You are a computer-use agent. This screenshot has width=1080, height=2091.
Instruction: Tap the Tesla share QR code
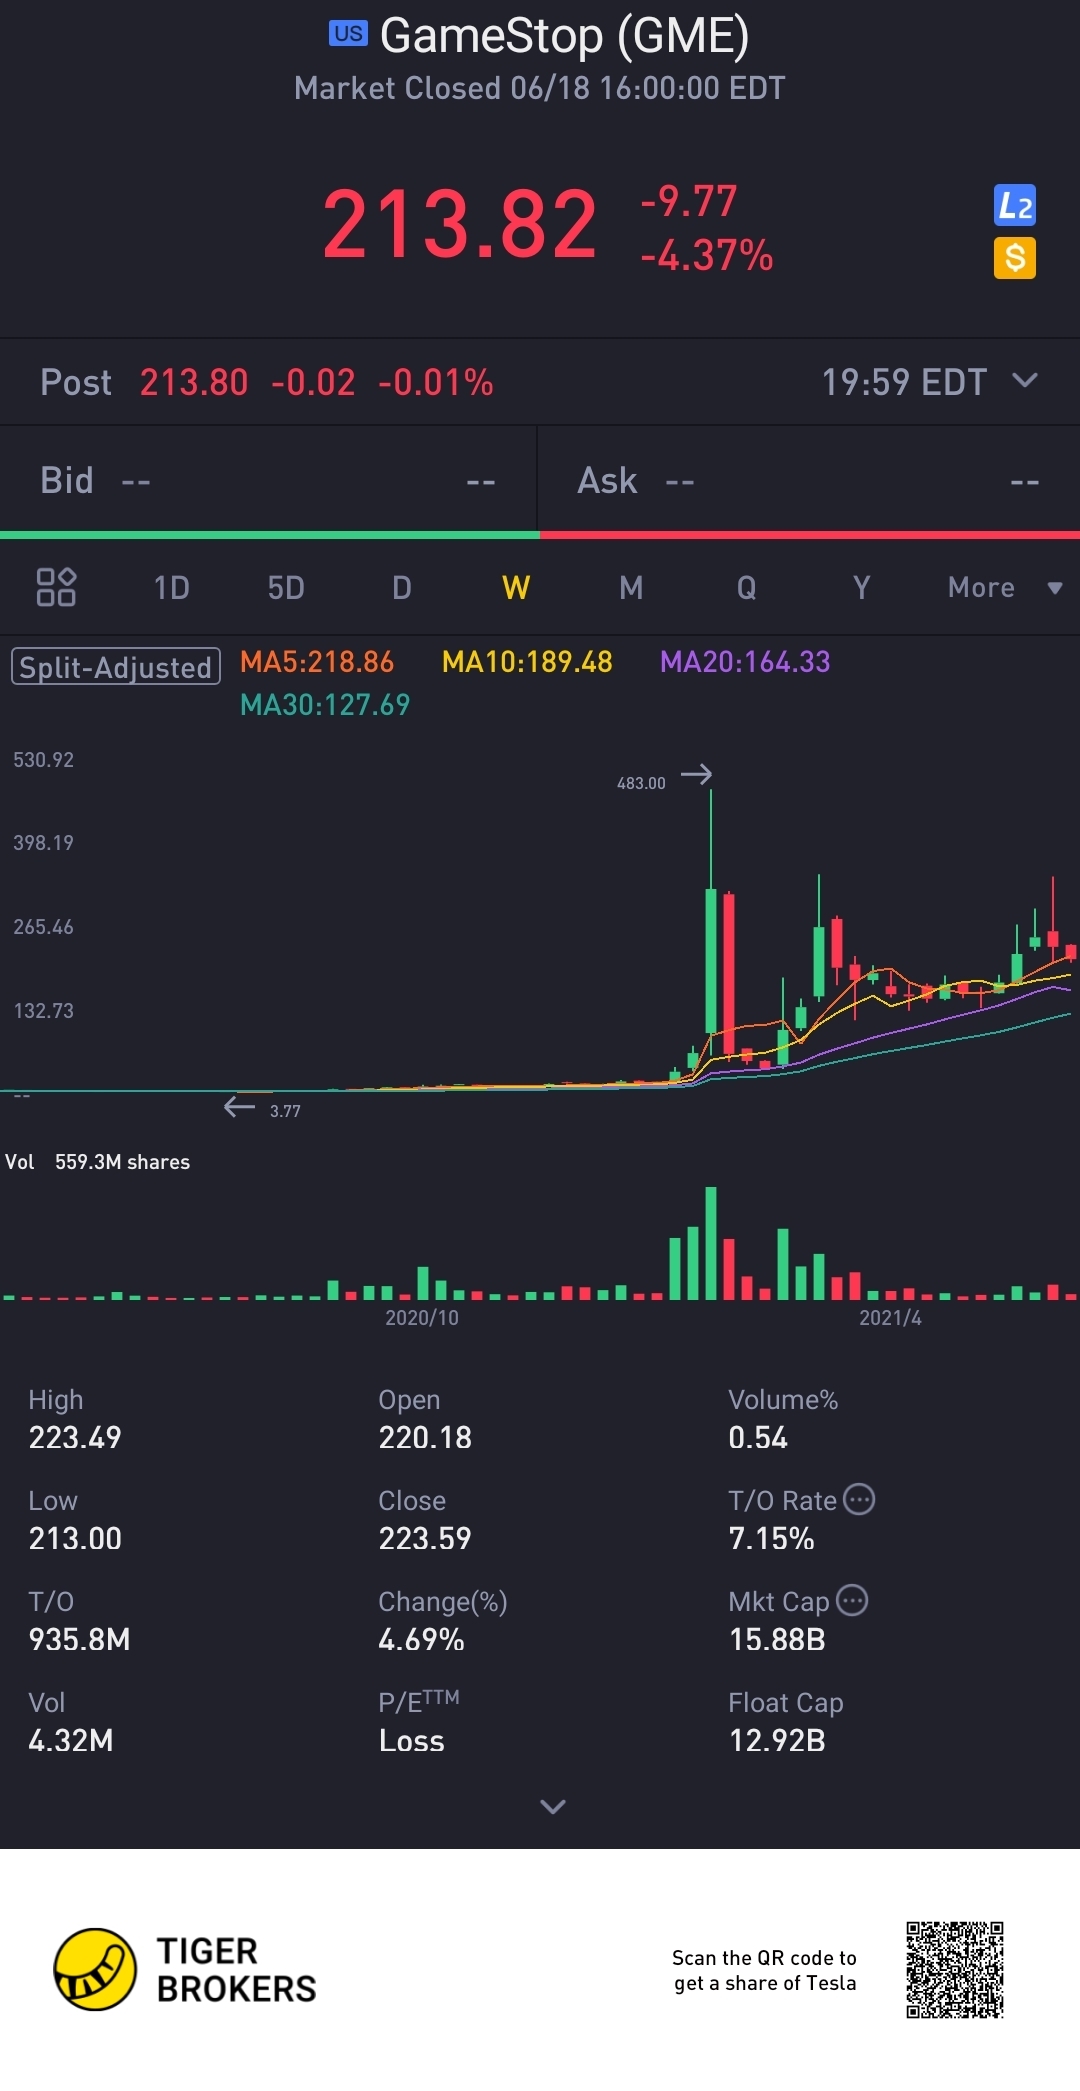[955, 1969]
